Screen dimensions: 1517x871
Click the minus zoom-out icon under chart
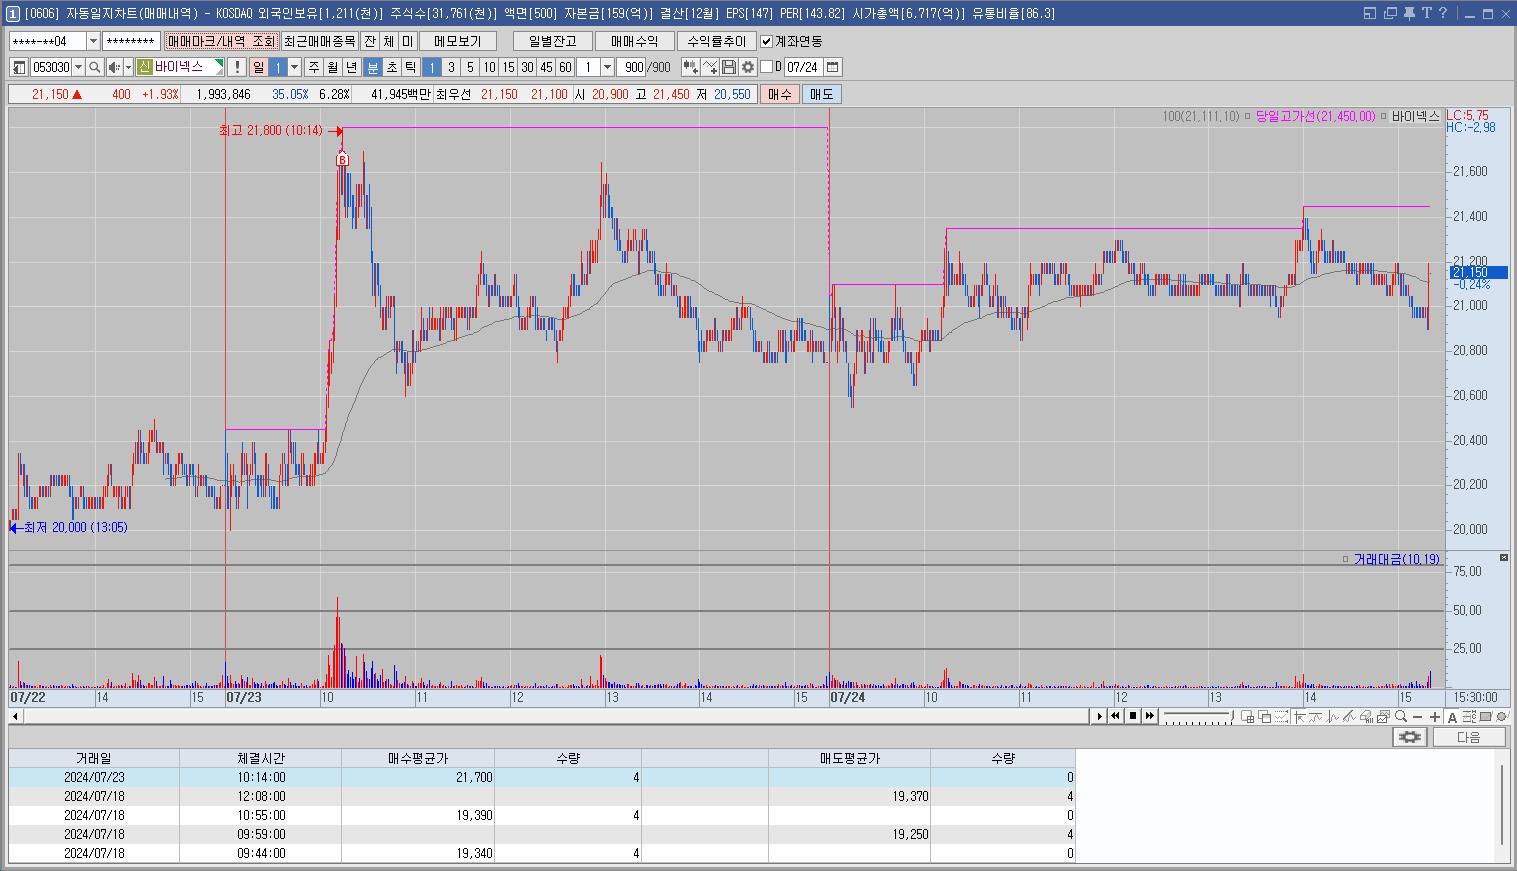1417,716
